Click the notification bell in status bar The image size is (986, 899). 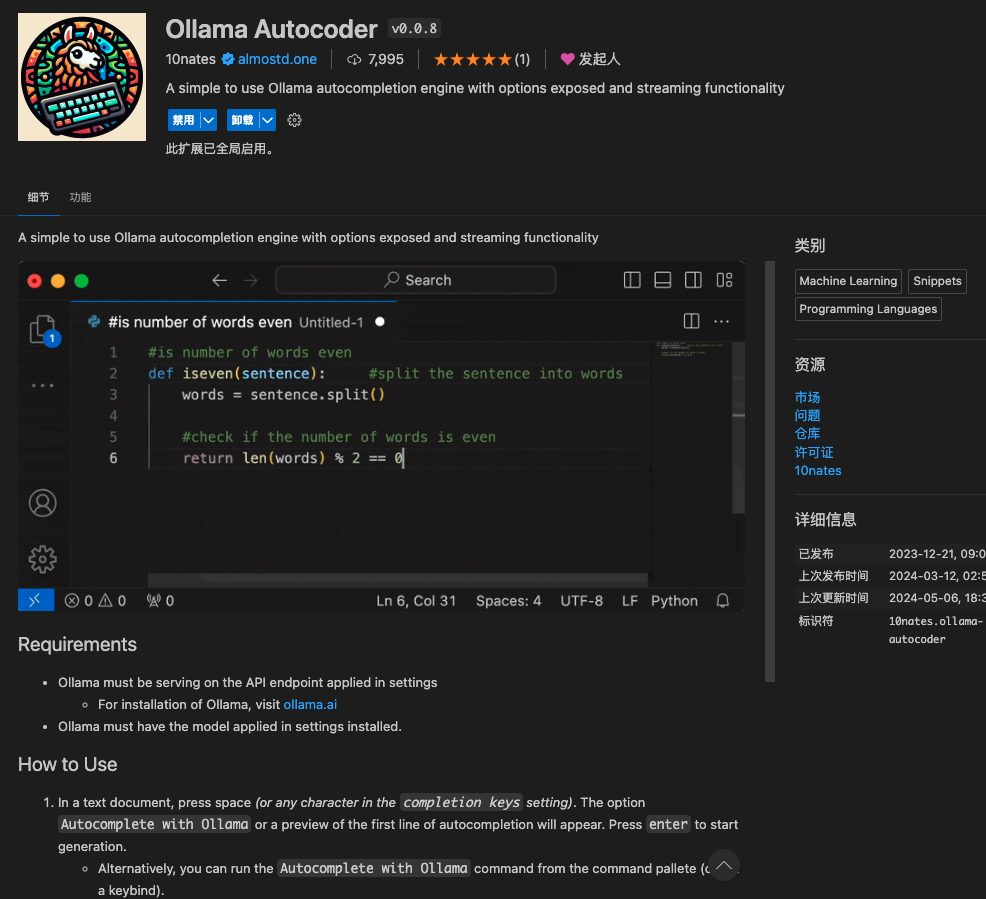723,601
